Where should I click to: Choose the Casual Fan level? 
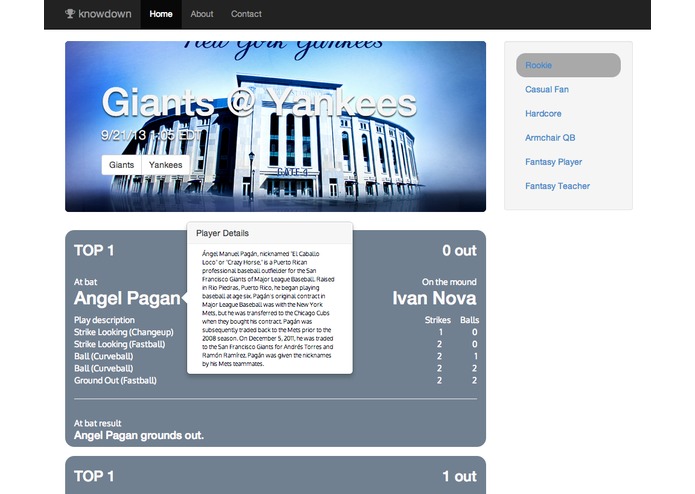click(x=547, y=89)
